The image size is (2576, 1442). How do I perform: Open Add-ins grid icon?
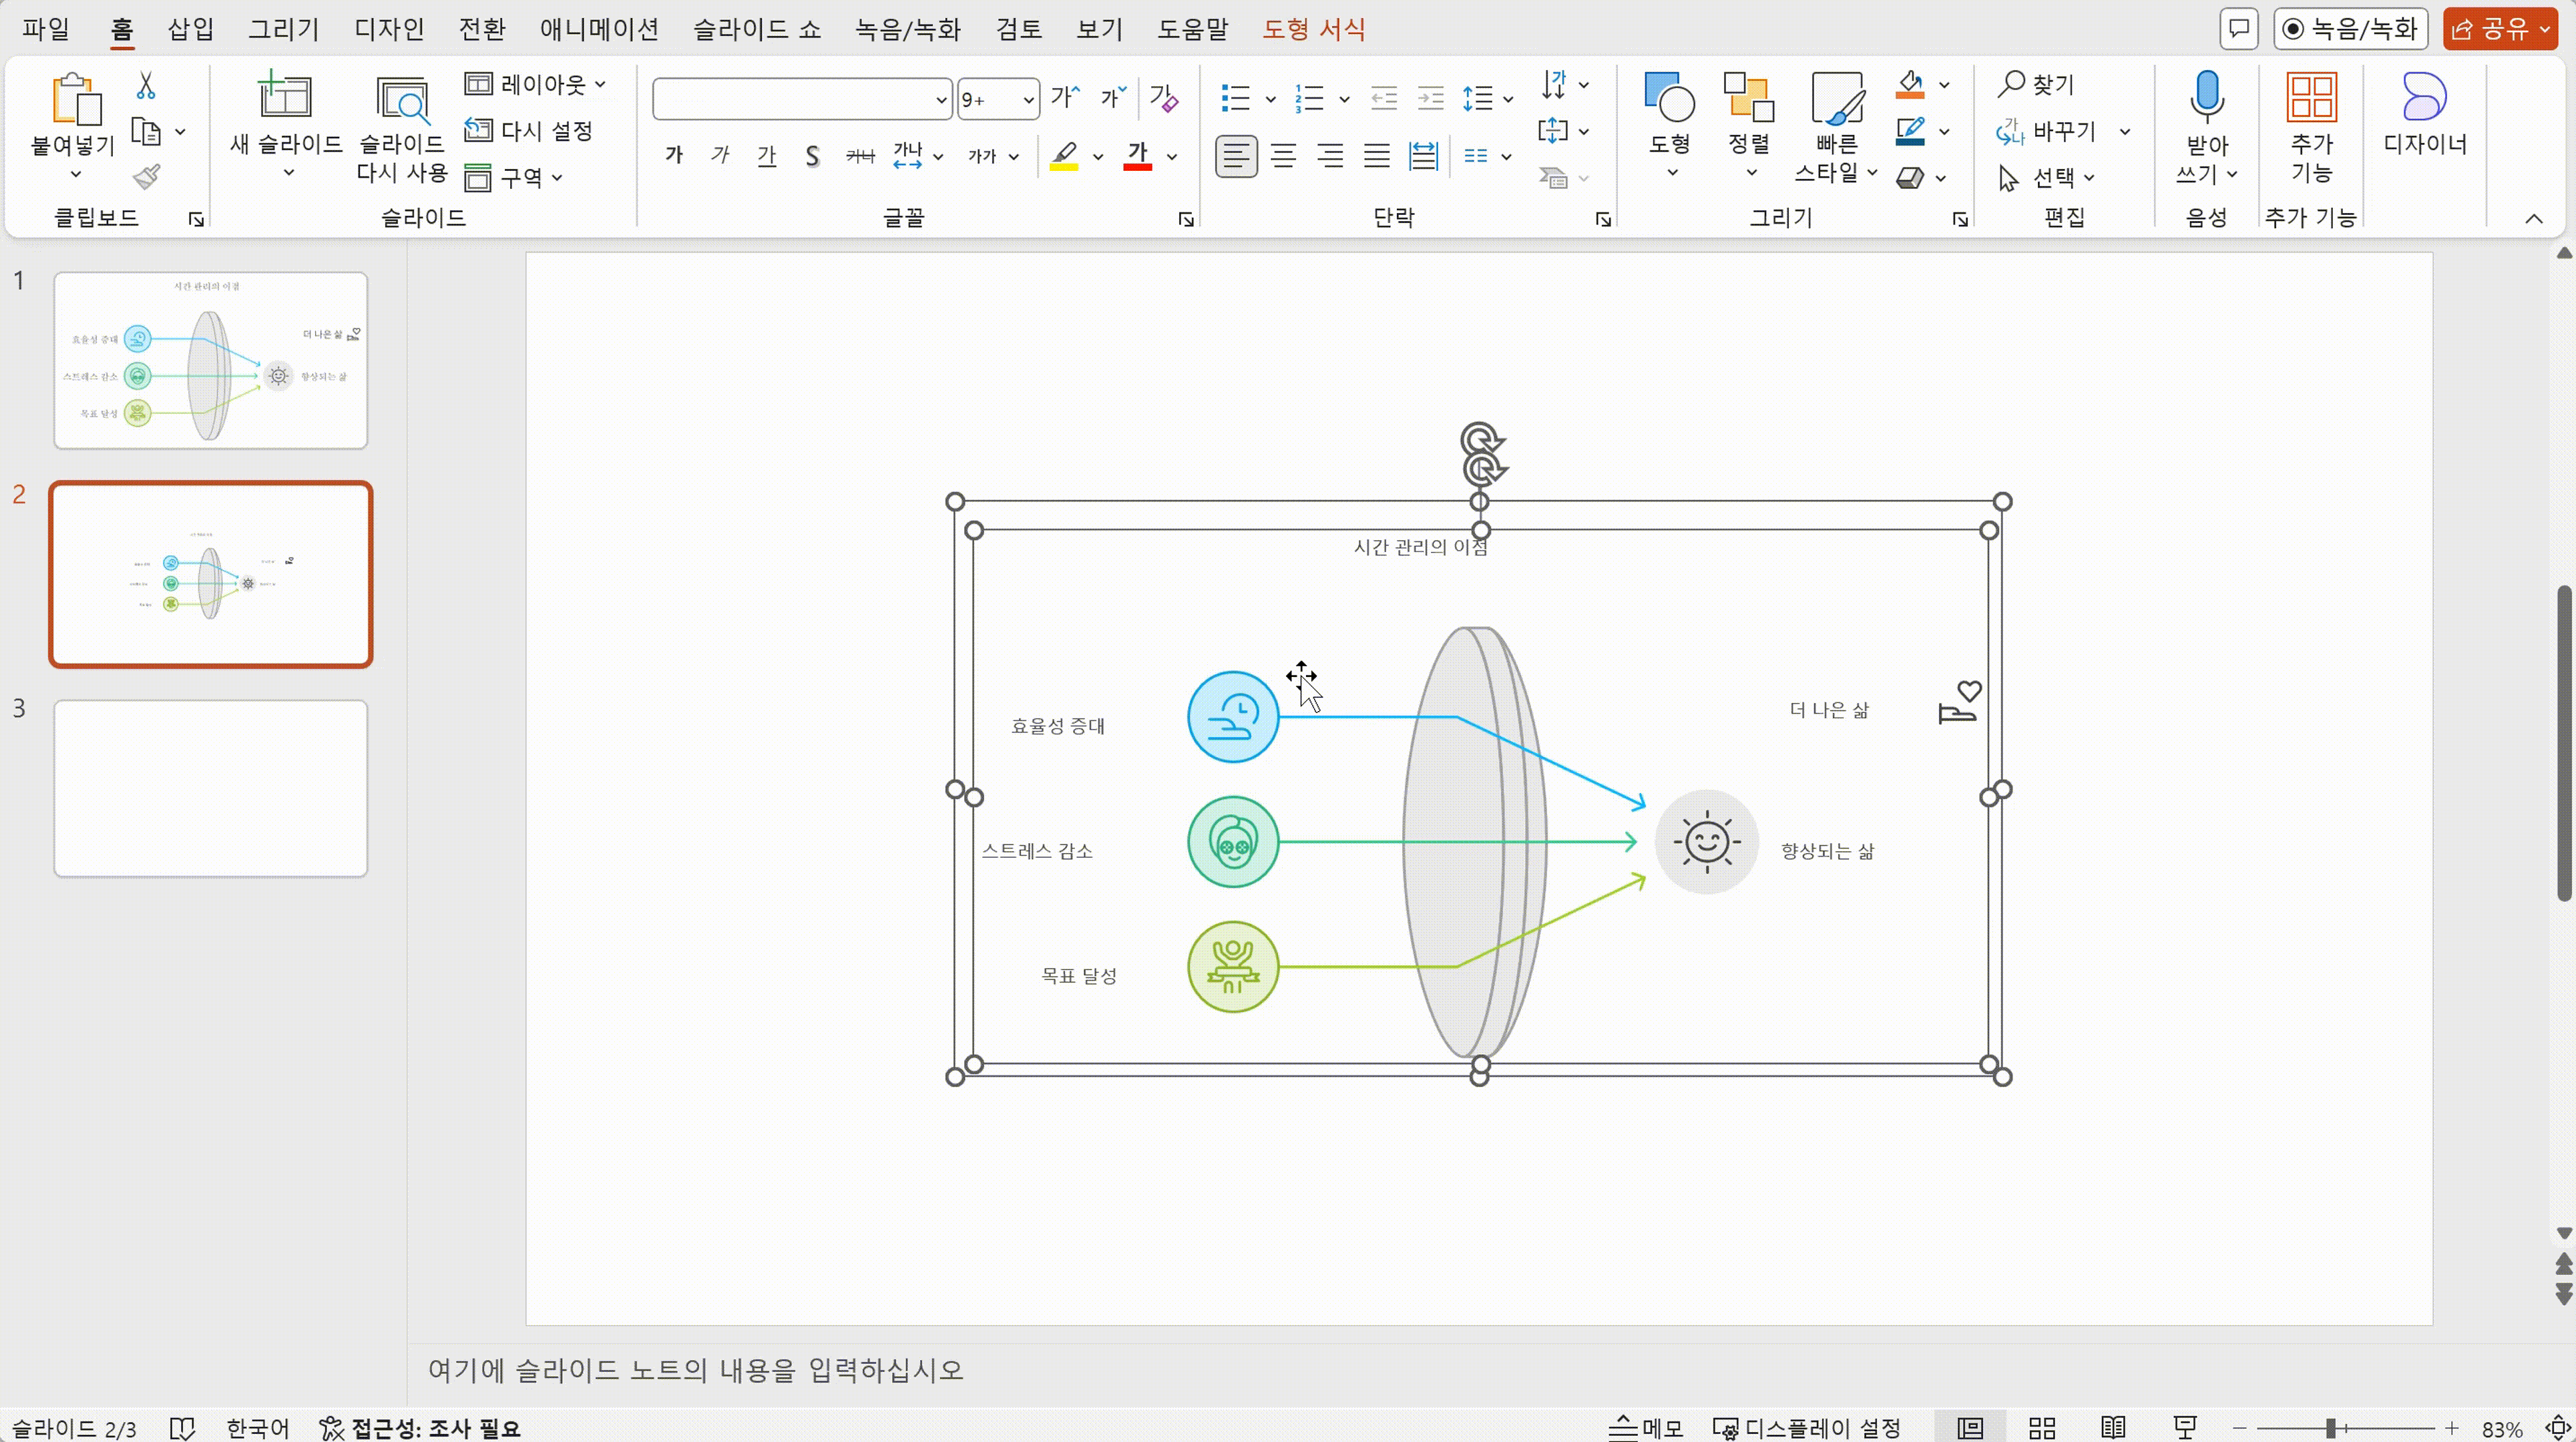click(x=2311, y=97)
